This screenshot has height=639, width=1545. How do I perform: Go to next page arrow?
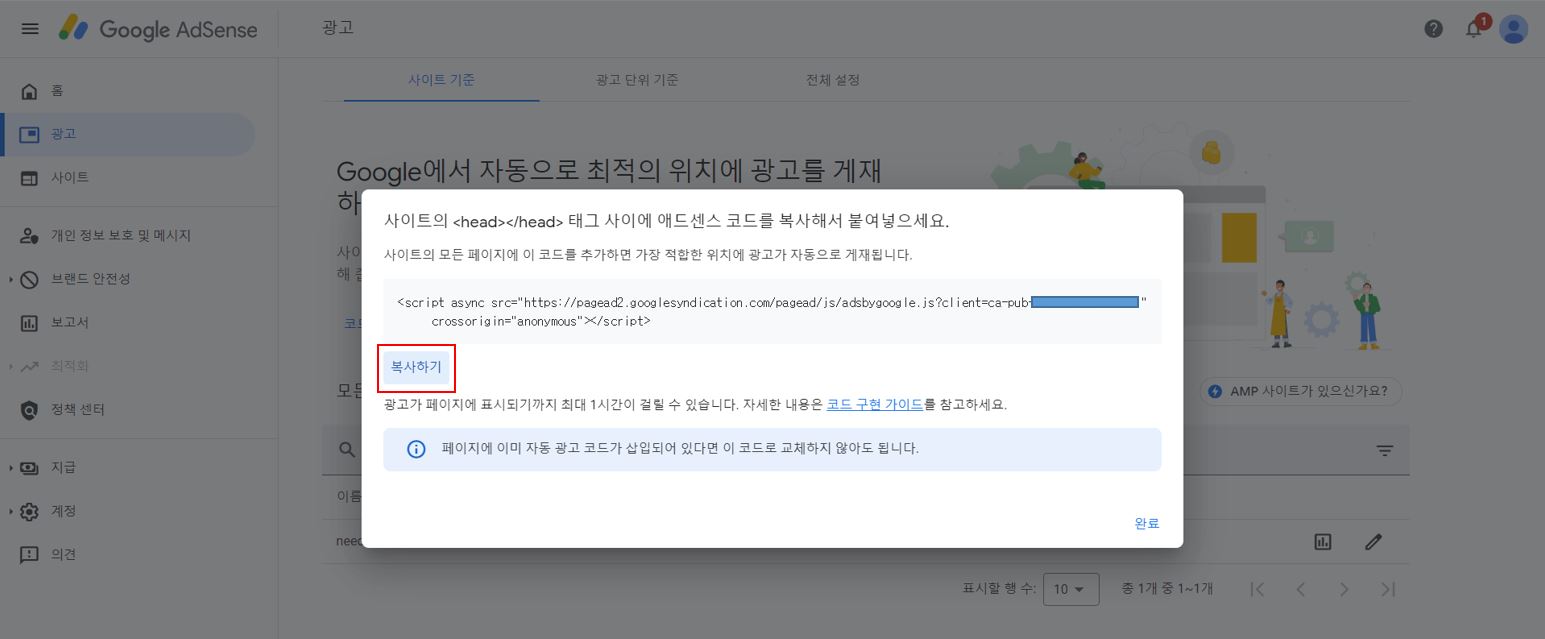click(1345, 589)
